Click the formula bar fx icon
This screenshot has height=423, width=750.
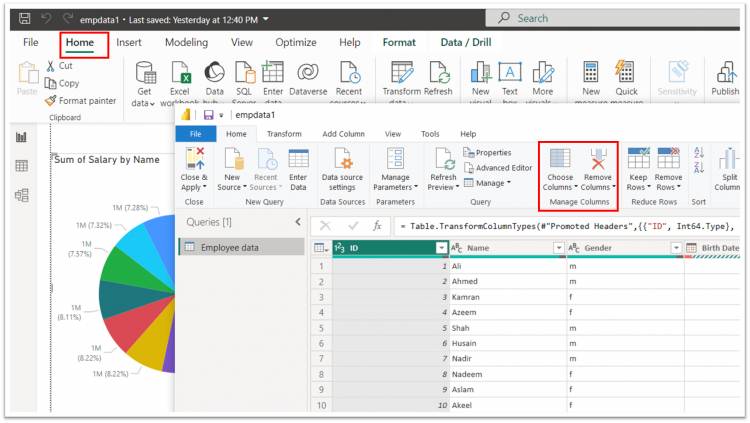click(x=377, y=225)
